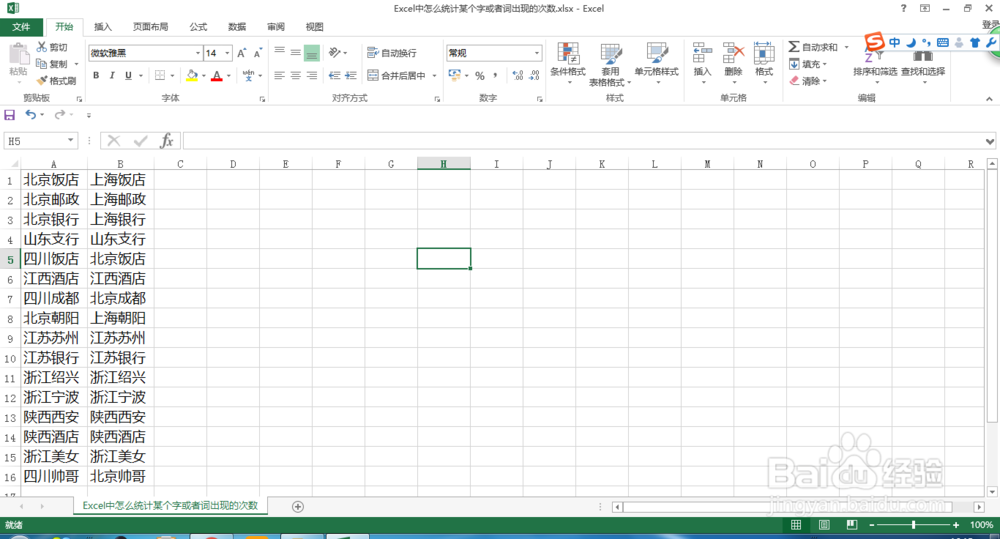Switch to Page Layout view icon in status bar
The height and width of the screenshot is (539, 1000).
click(x=824, y=525)
